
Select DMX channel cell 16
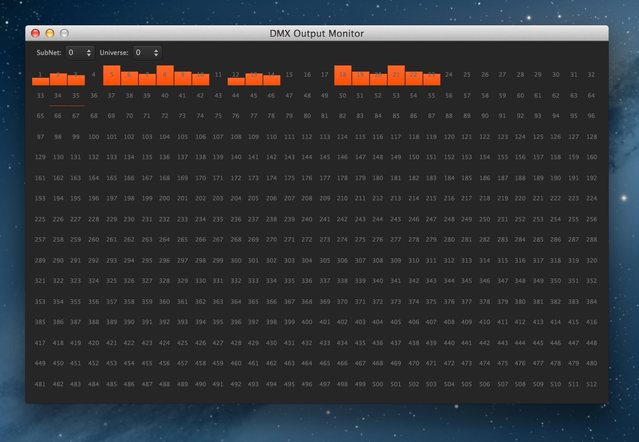point(307,75)
